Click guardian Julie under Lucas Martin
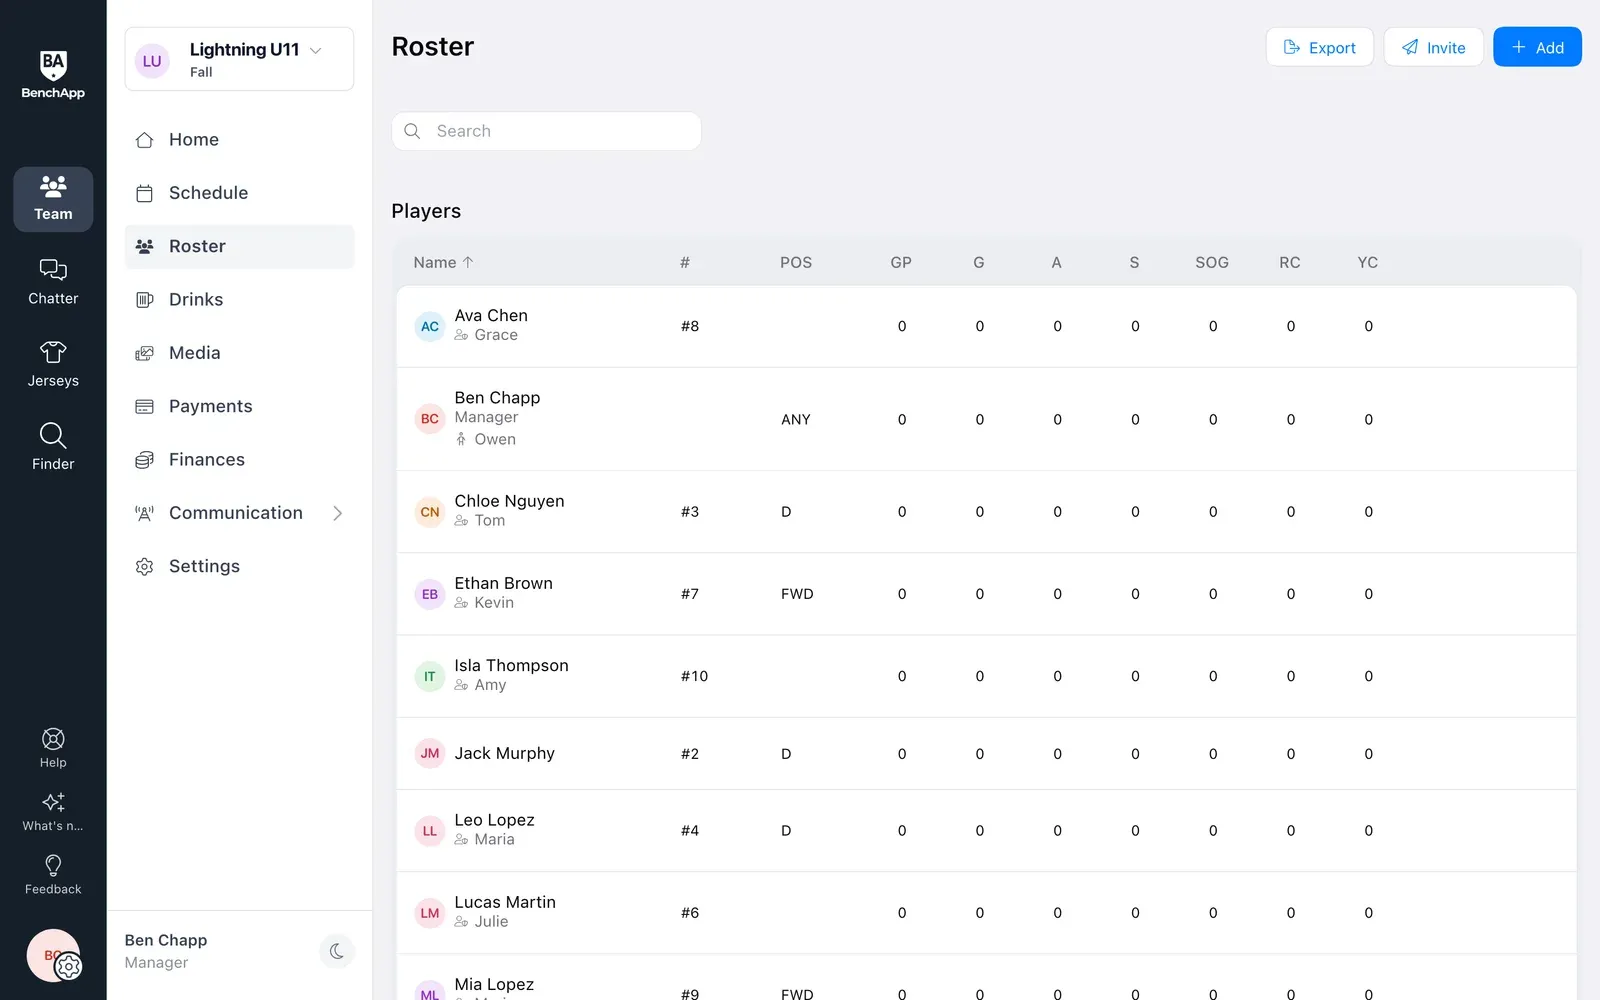The width and height of the screenshot is (1600, 1000). pos(491,922)
